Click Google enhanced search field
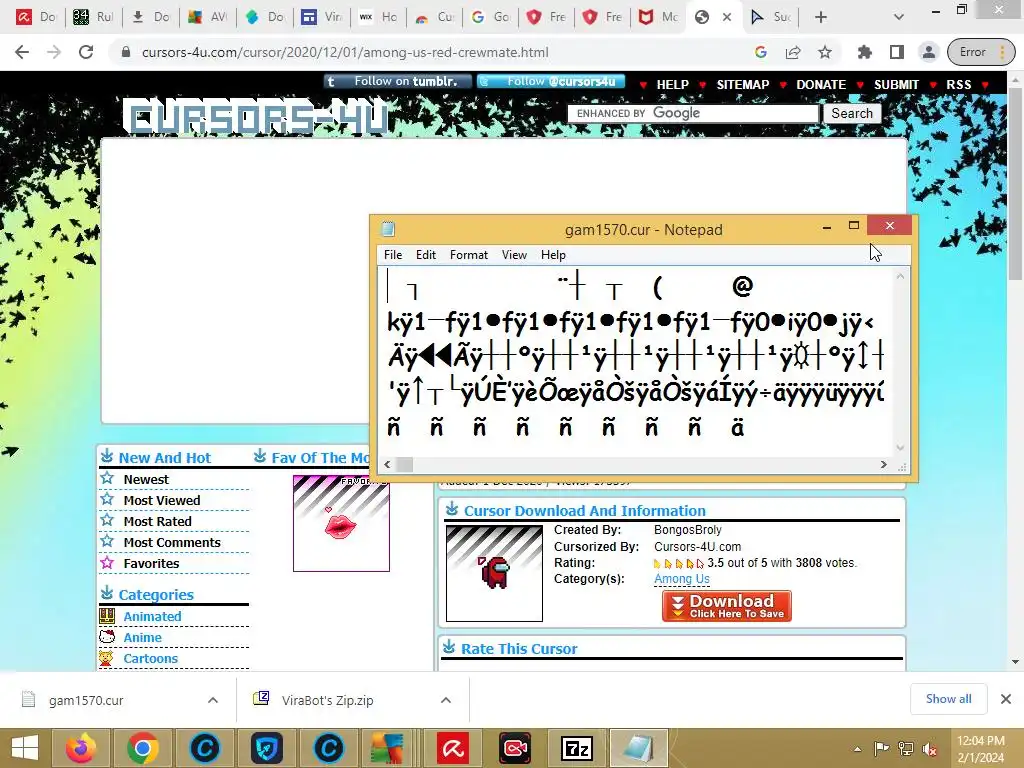The width and height of the screenshot is (1024, 768). (x=693, y=113)
